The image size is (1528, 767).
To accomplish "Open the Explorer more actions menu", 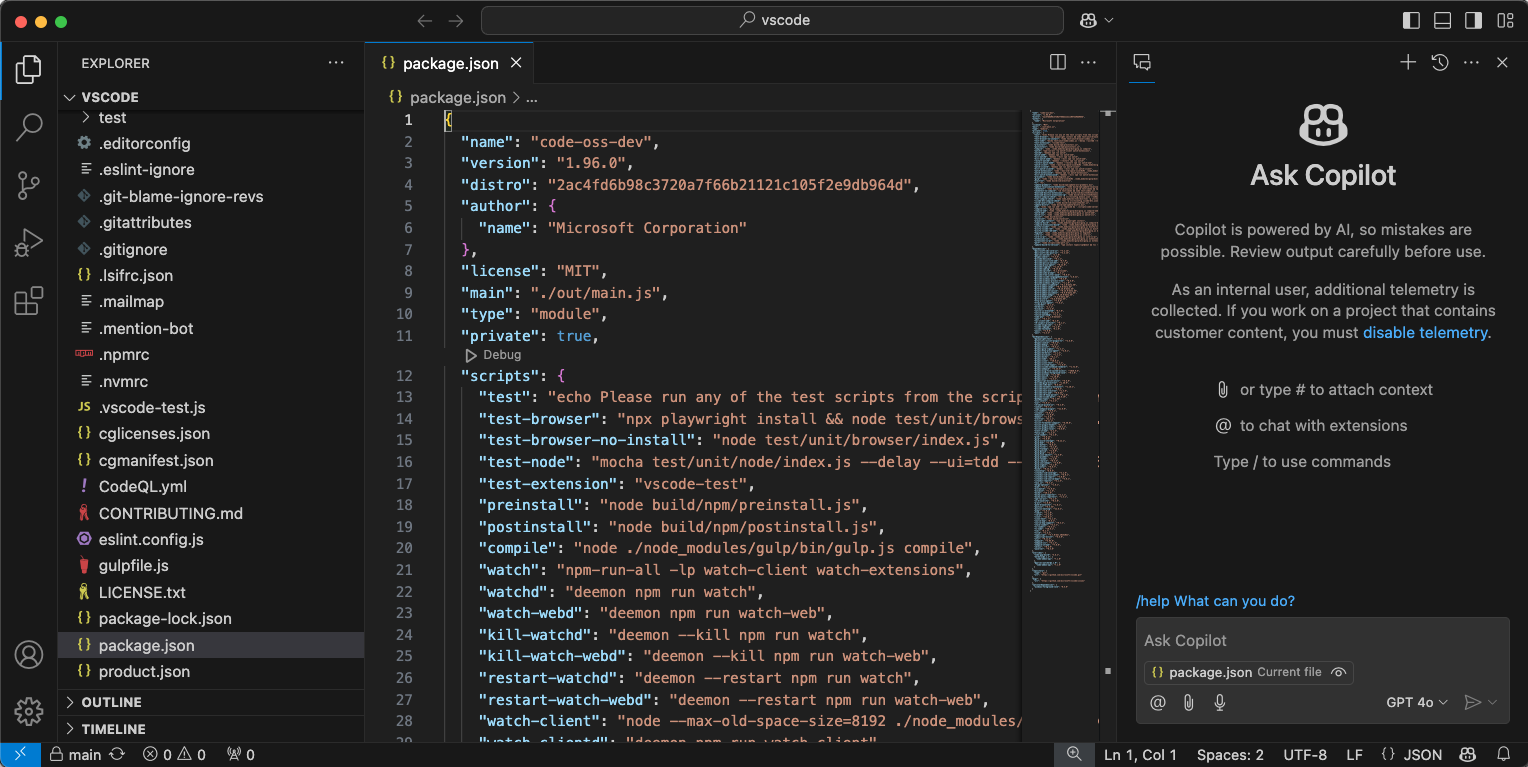I will [x=336, y=62].
